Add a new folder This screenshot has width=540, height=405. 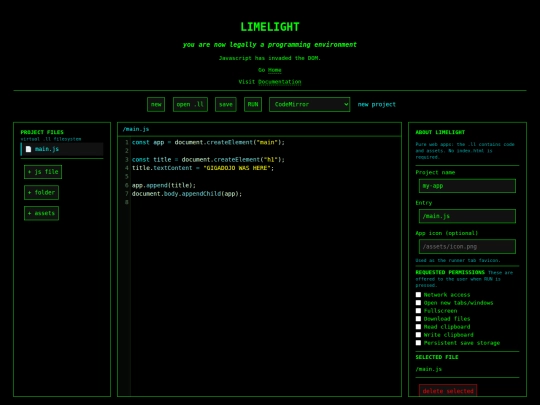pos(41,193)
